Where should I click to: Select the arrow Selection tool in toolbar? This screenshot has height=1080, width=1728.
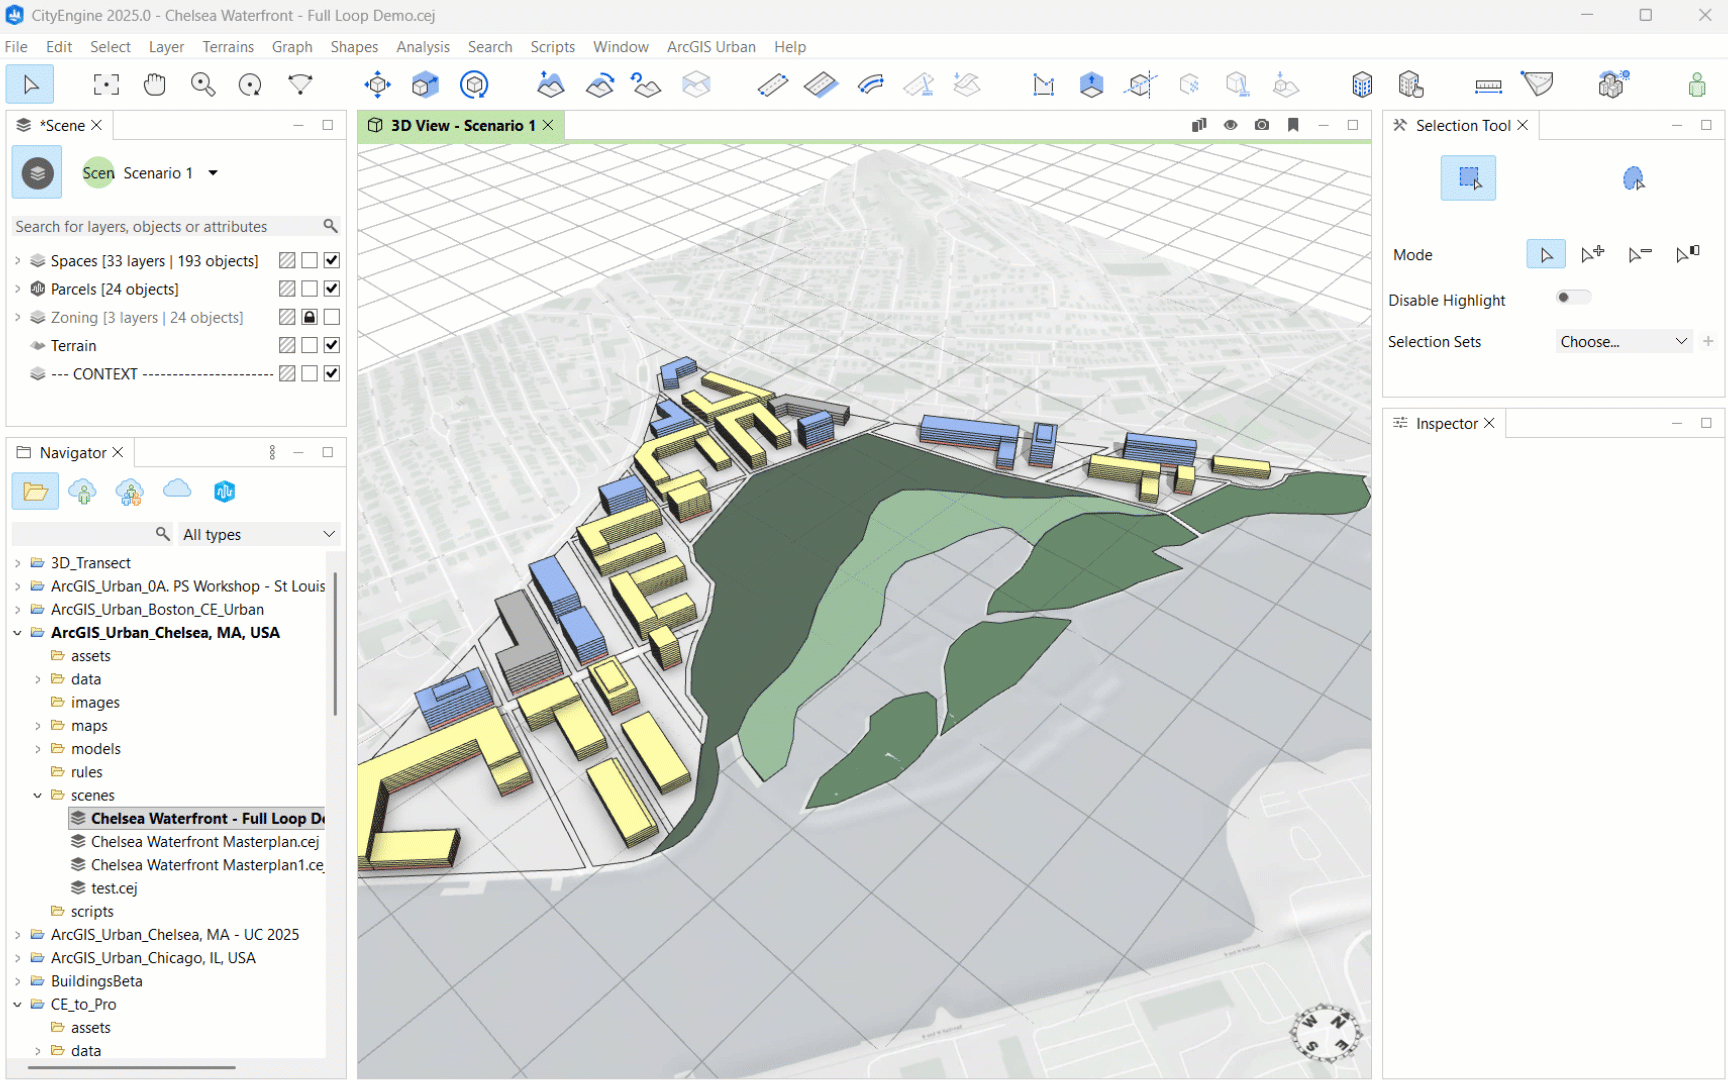pos(30,85)
